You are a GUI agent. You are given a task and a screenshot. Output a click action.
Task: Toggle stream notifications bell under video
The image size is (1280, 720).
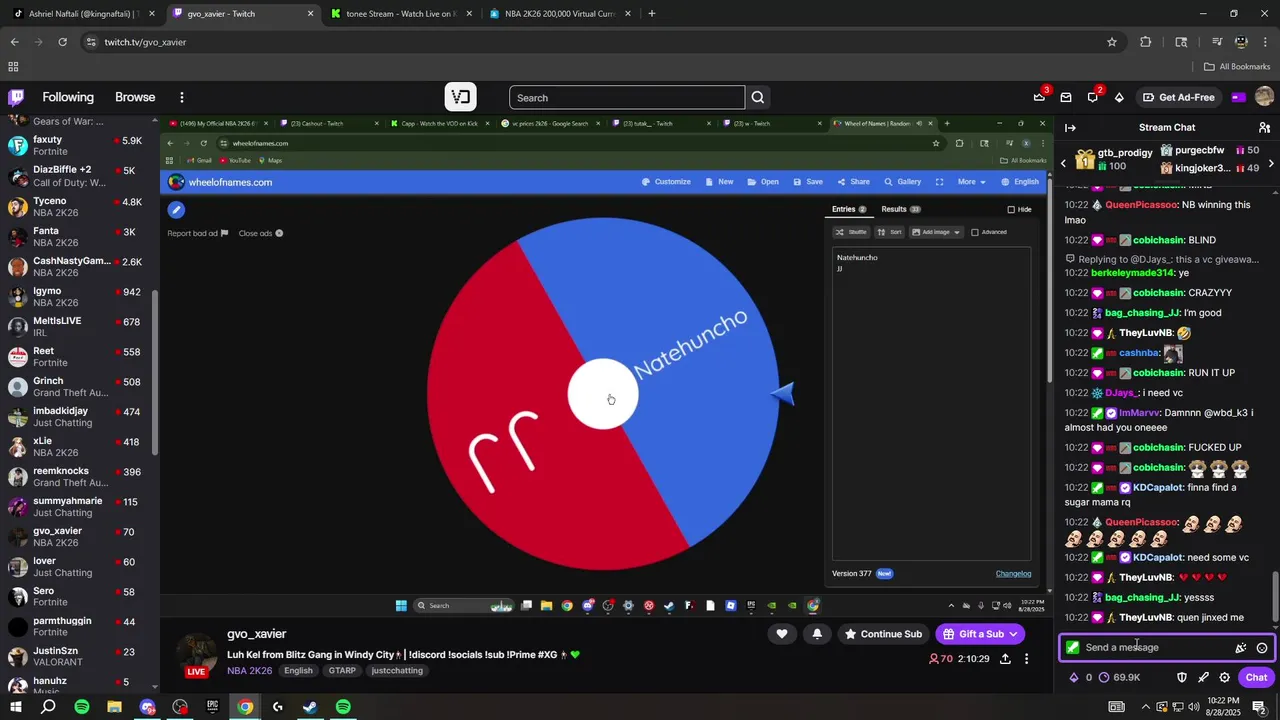817,634
